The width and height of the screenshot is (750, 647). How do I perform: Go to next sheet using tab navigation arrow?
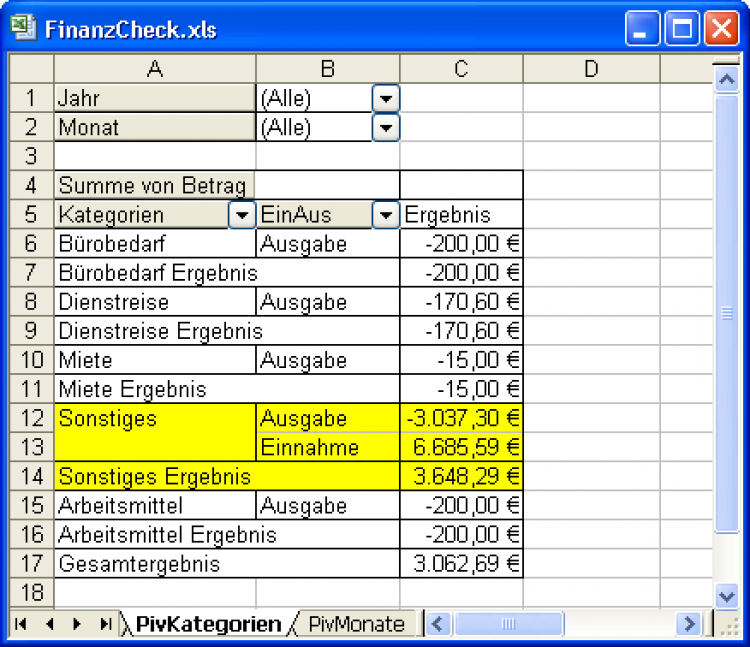(77, 624)
